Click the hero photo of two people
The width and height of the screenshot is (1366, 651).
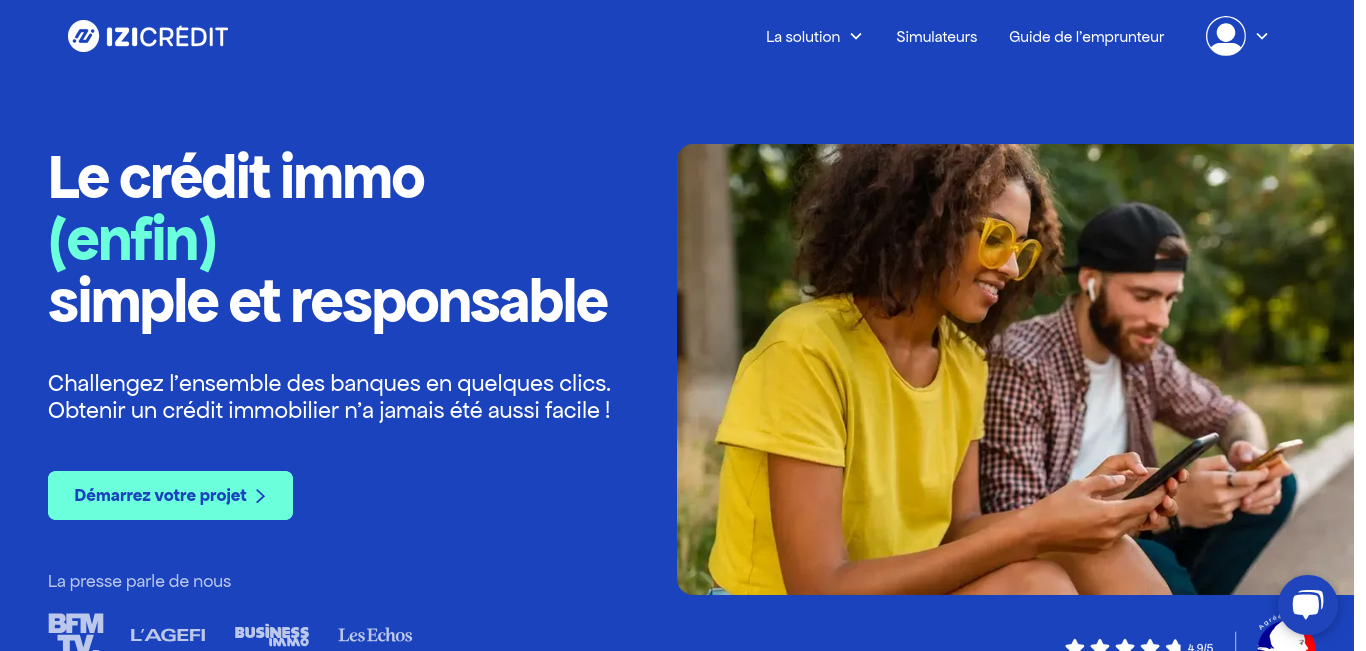tap(1015, 369)
